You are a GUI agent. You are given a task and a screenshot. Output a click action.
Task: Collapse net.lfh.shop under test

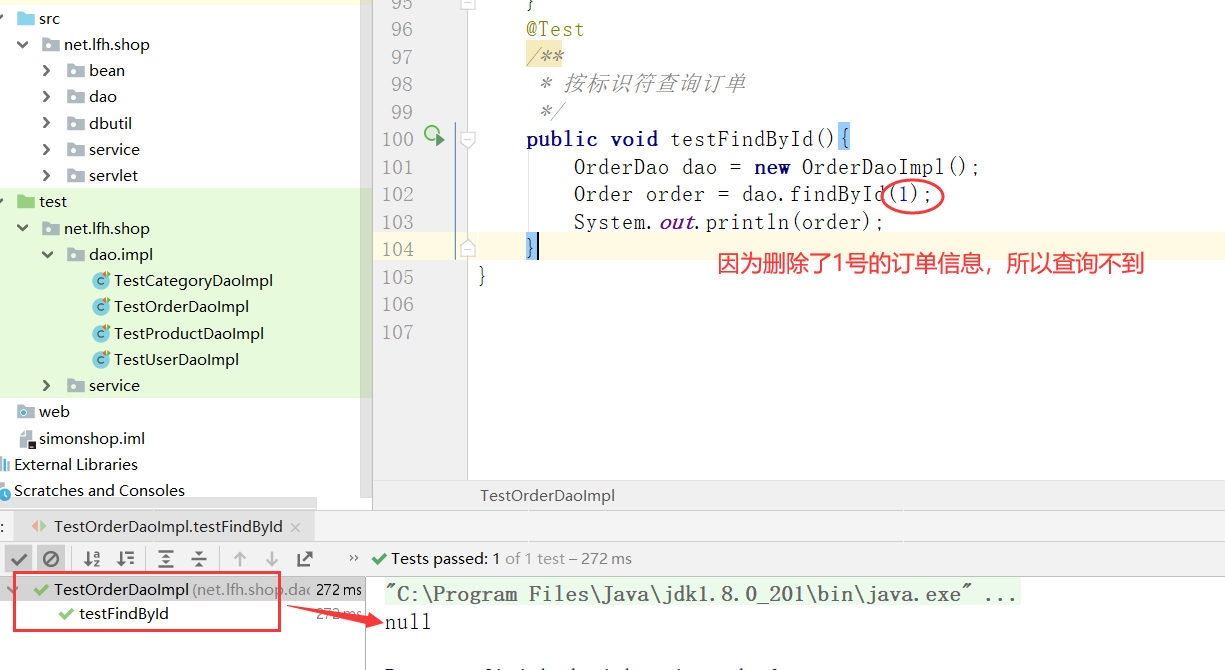[22, 228]
